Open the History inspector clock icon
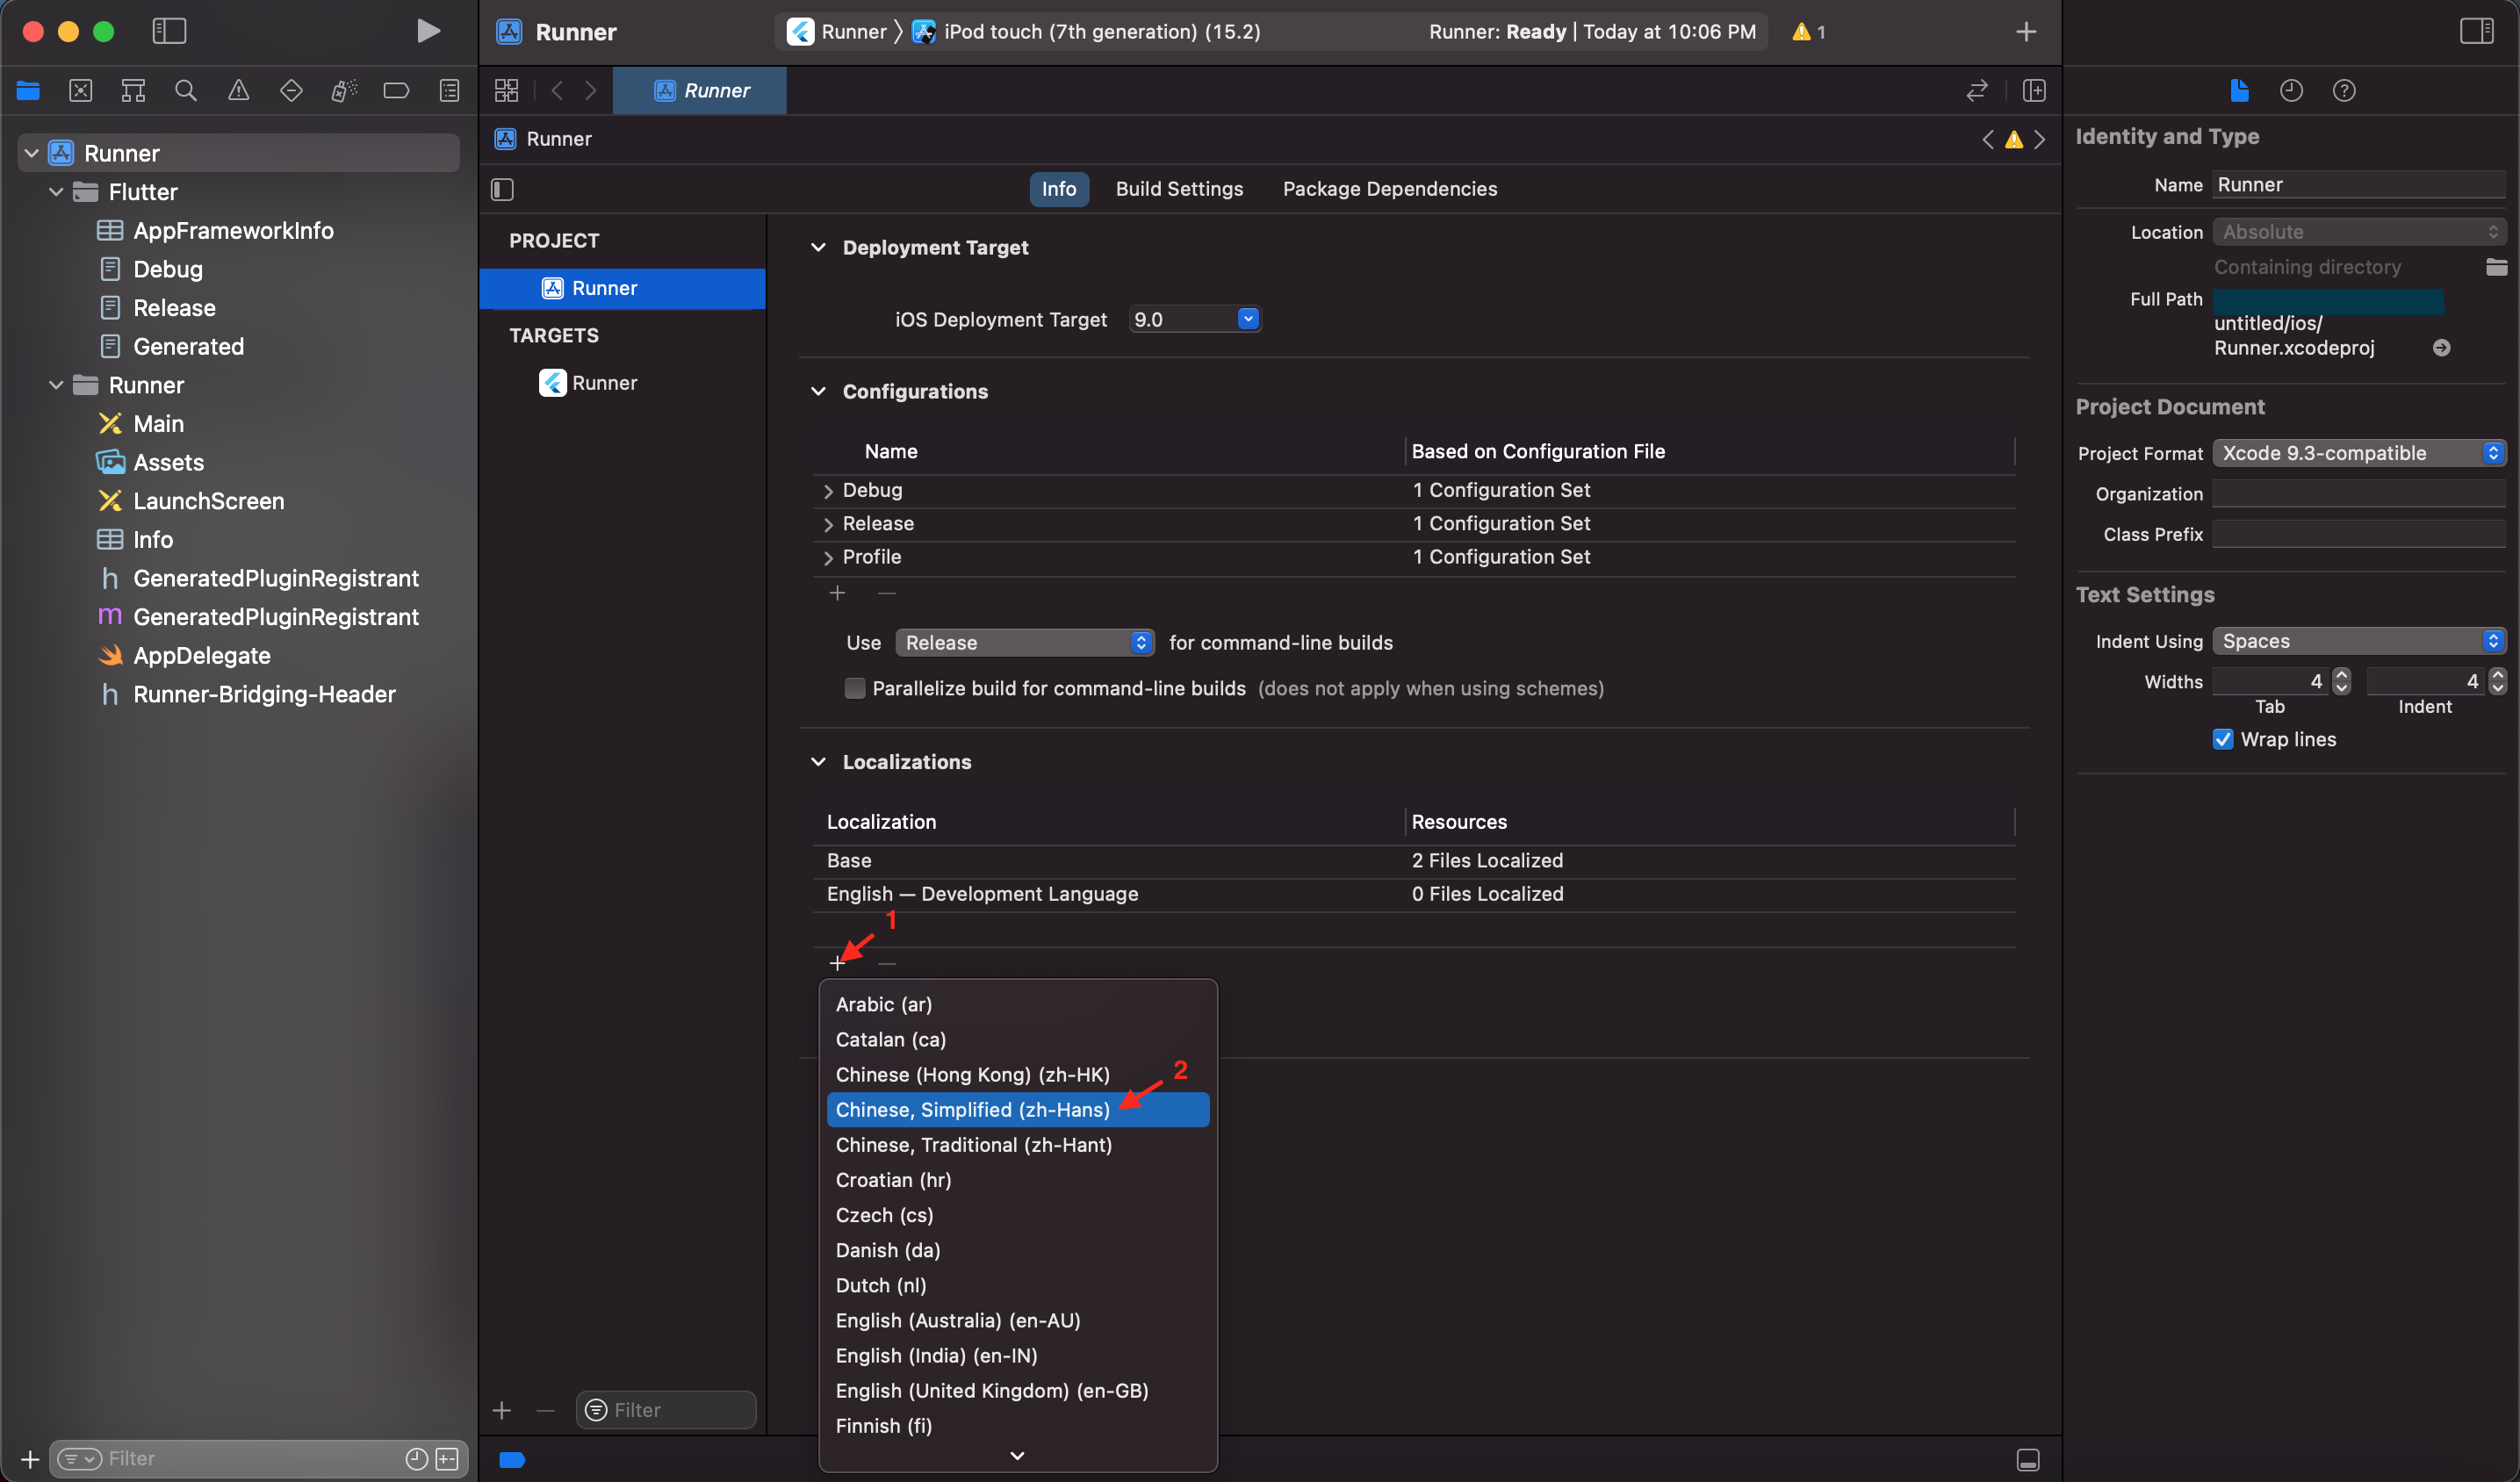 coord(2291,91)
